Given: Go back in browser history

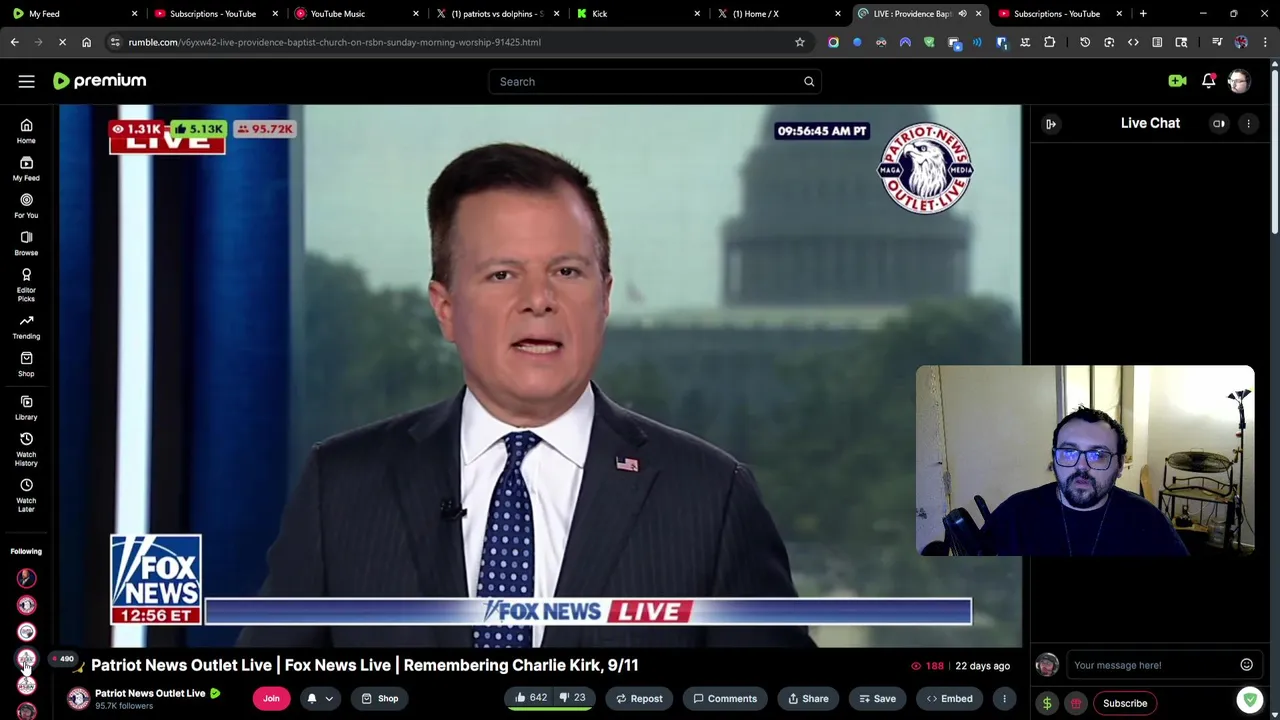Looking at the screenshot, I should (x=14, y=42).
